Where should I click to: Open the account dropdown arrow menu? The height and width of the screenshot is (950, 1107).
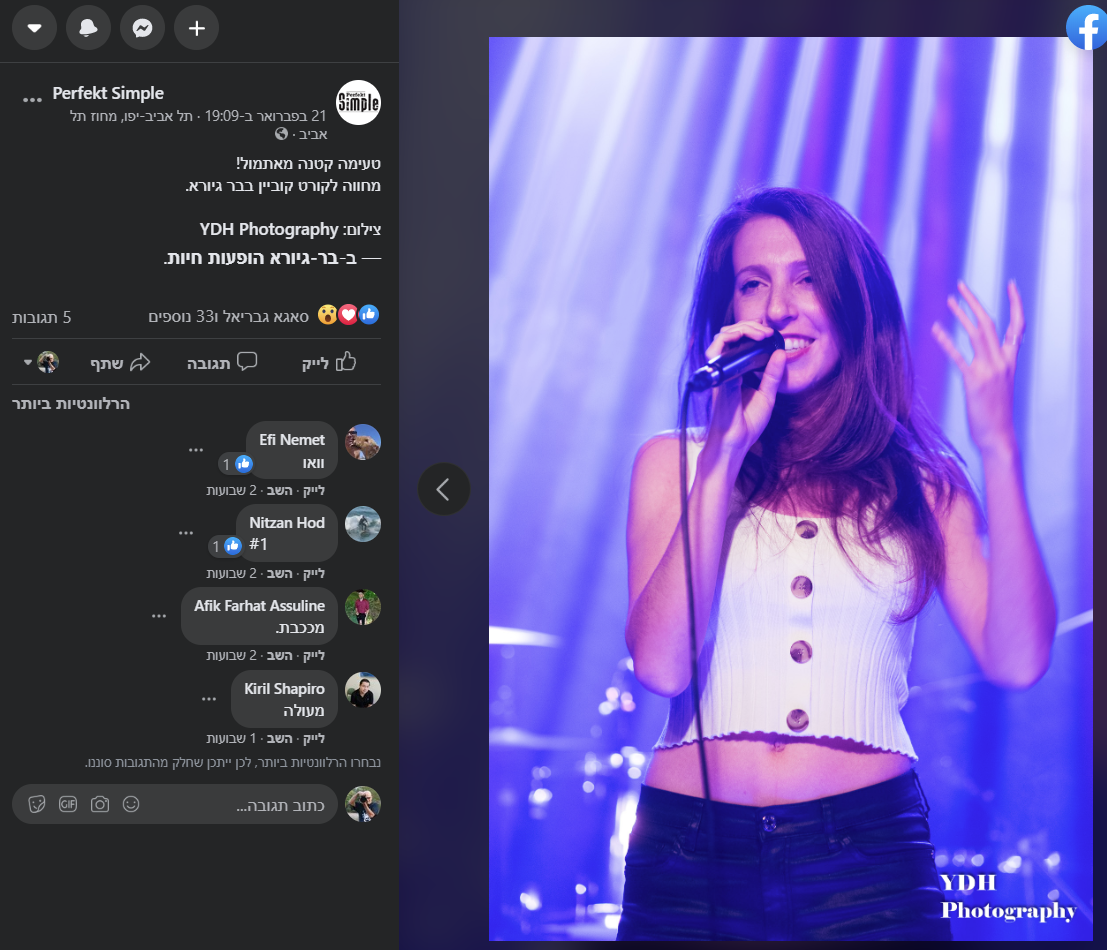click(x=35, y=28)
